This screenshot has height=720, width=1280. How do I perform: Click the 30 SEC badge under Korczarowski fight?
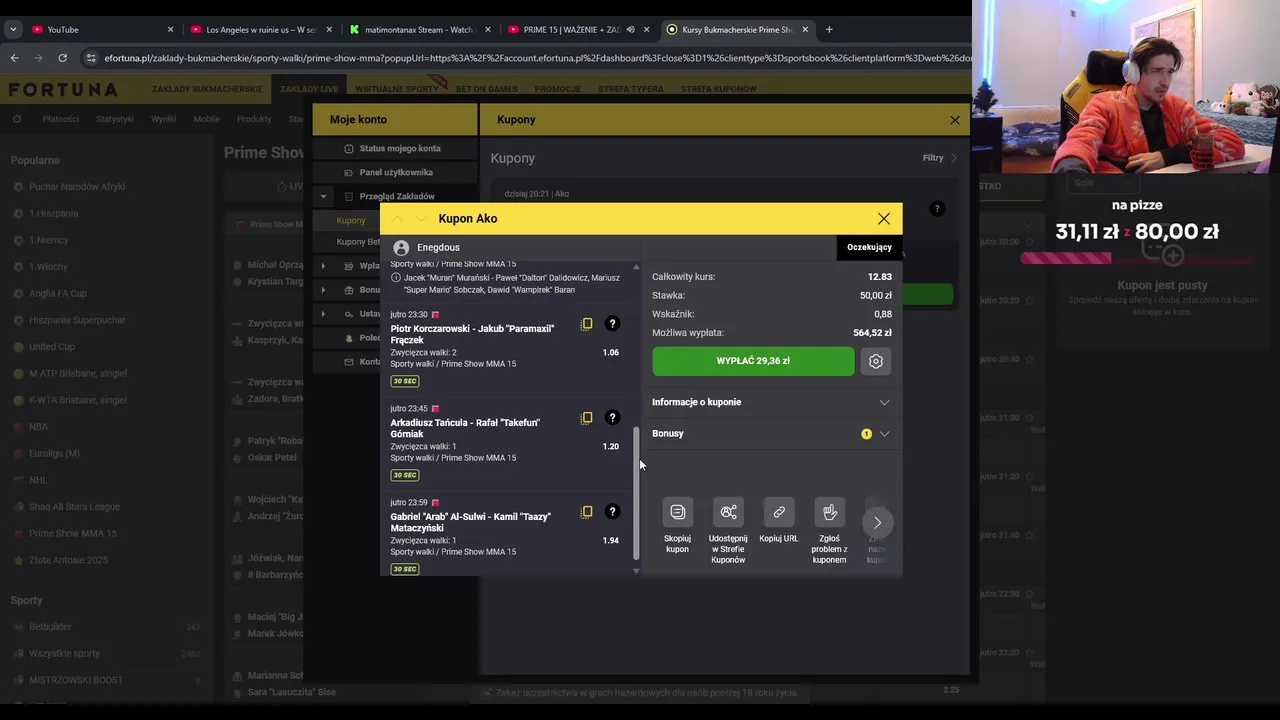[x=405, y=381]
